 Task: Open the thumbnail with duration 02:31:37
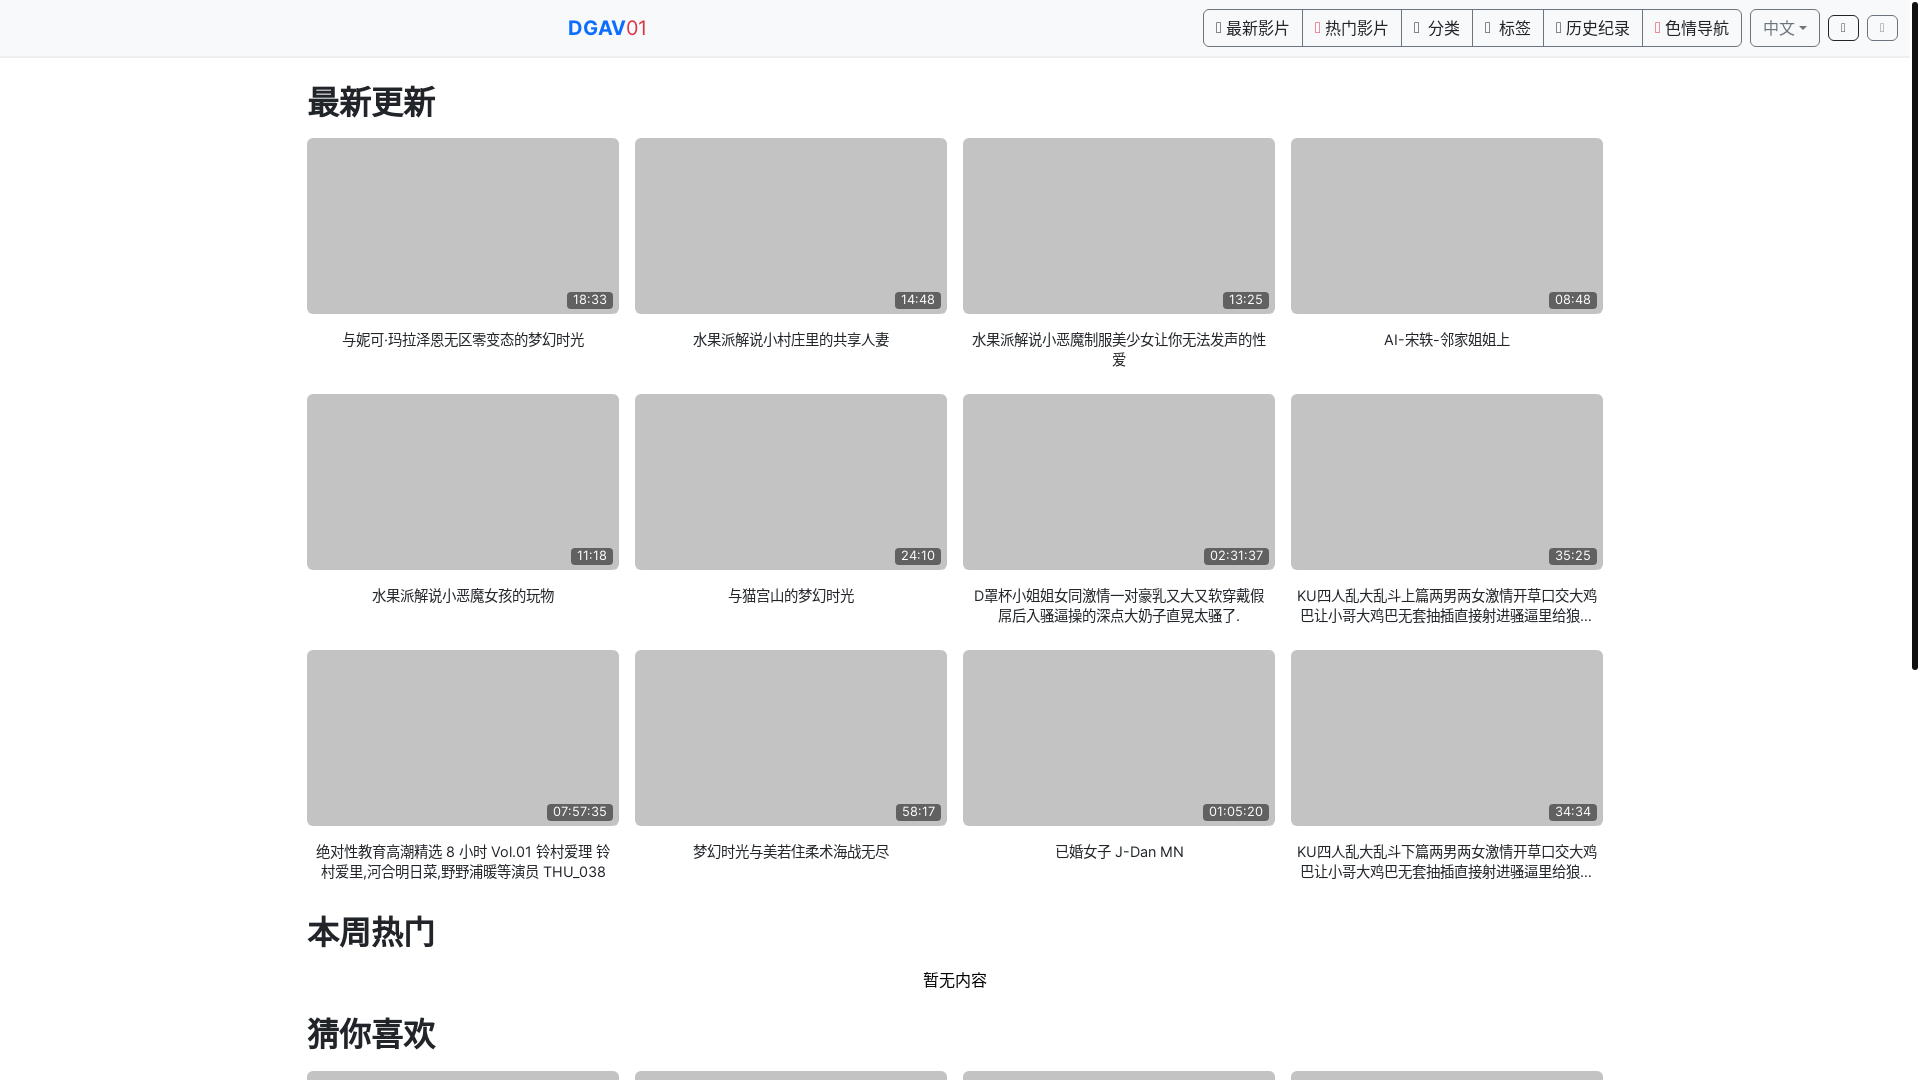coord(1119,482)
